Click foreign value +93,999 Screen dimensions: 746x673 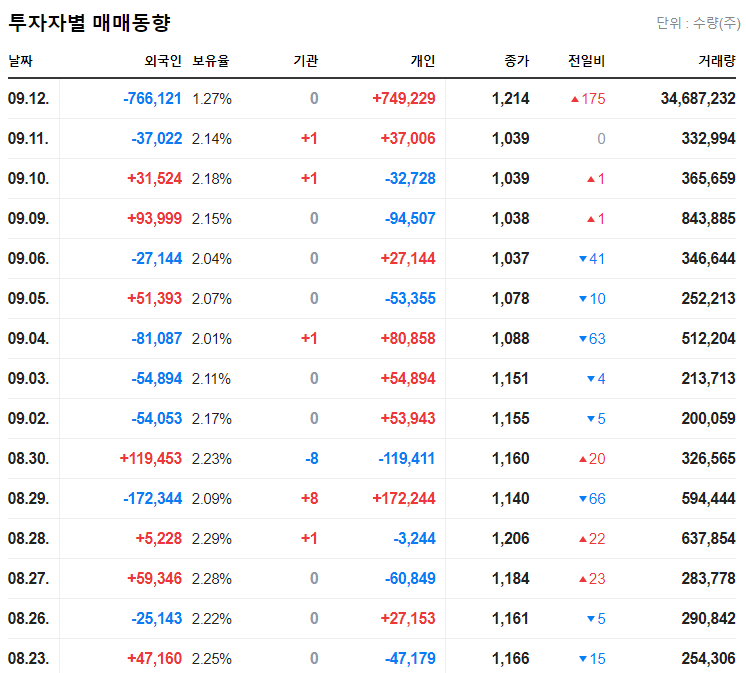click(x=154, y=218)
